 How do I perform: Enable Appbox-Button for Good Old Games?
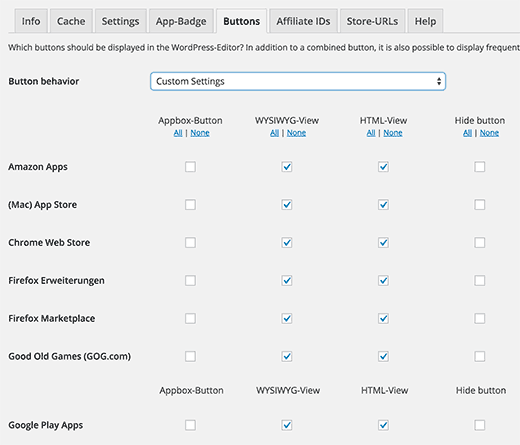[190, 357]
